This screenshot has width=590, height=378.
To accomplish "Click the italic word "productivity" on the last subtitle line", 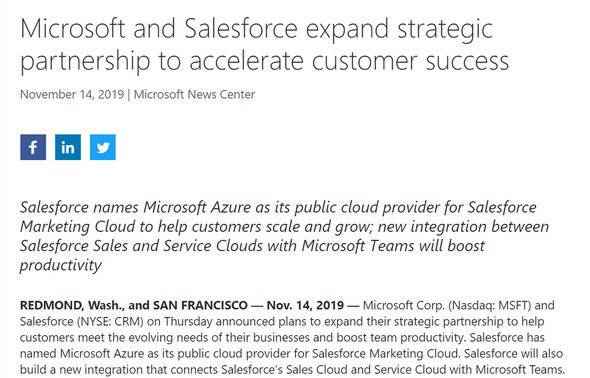I will click(x=61, y=265).
